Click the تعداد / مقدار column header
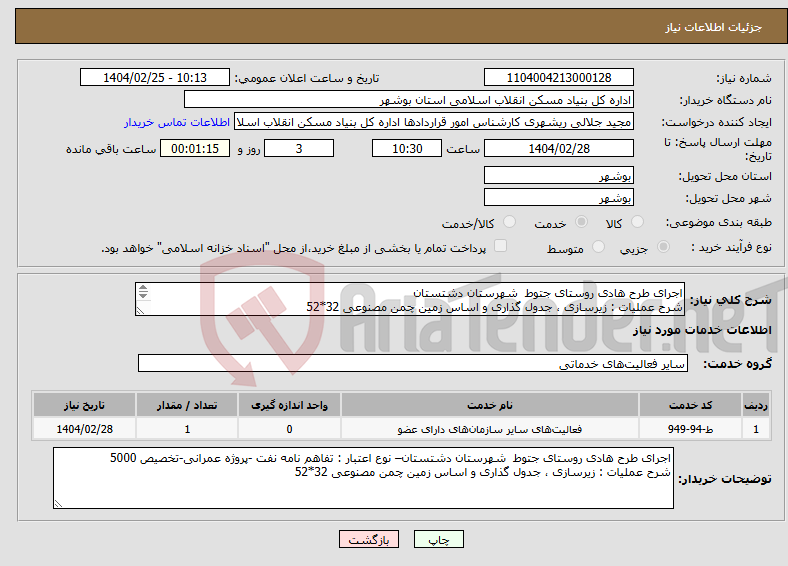This screenshot has width=788, height=566. pyautogui.click(x=187, y=405)
